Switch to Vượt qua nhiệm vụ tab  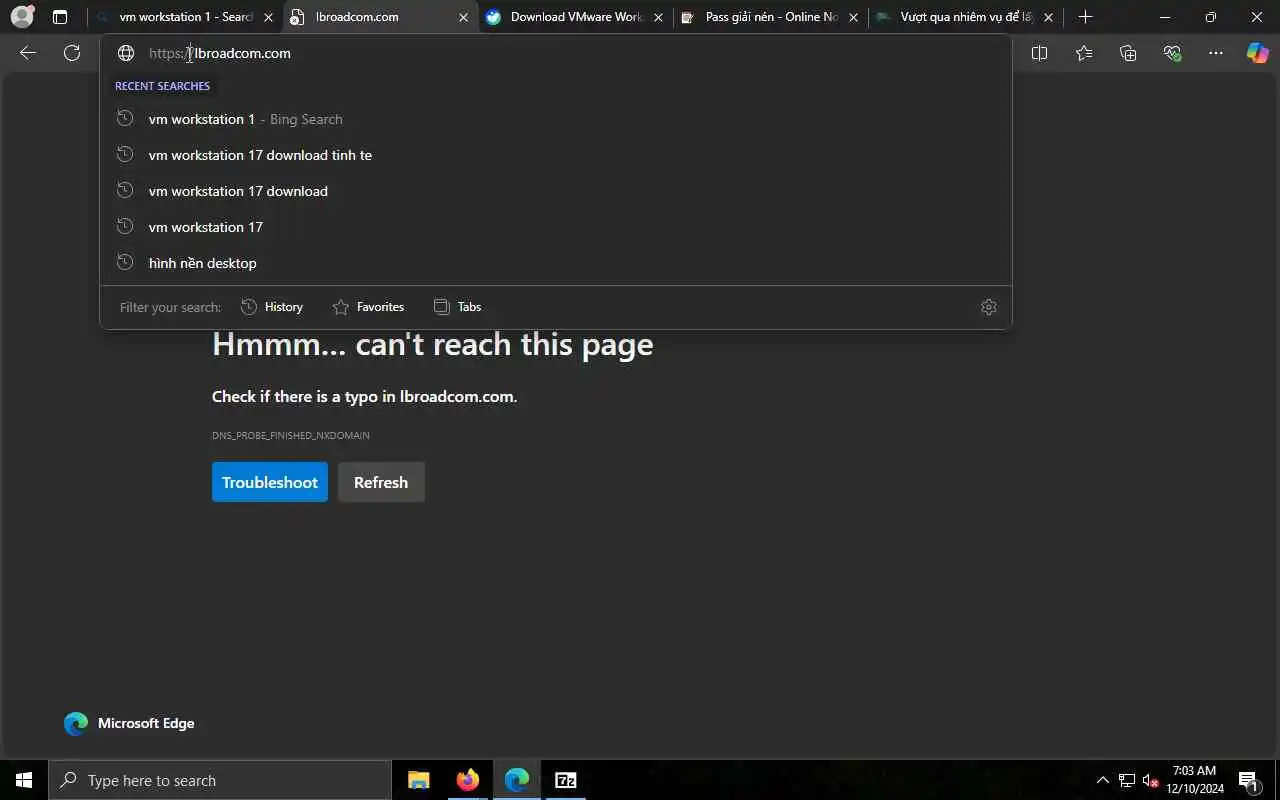tap(965, 17)
